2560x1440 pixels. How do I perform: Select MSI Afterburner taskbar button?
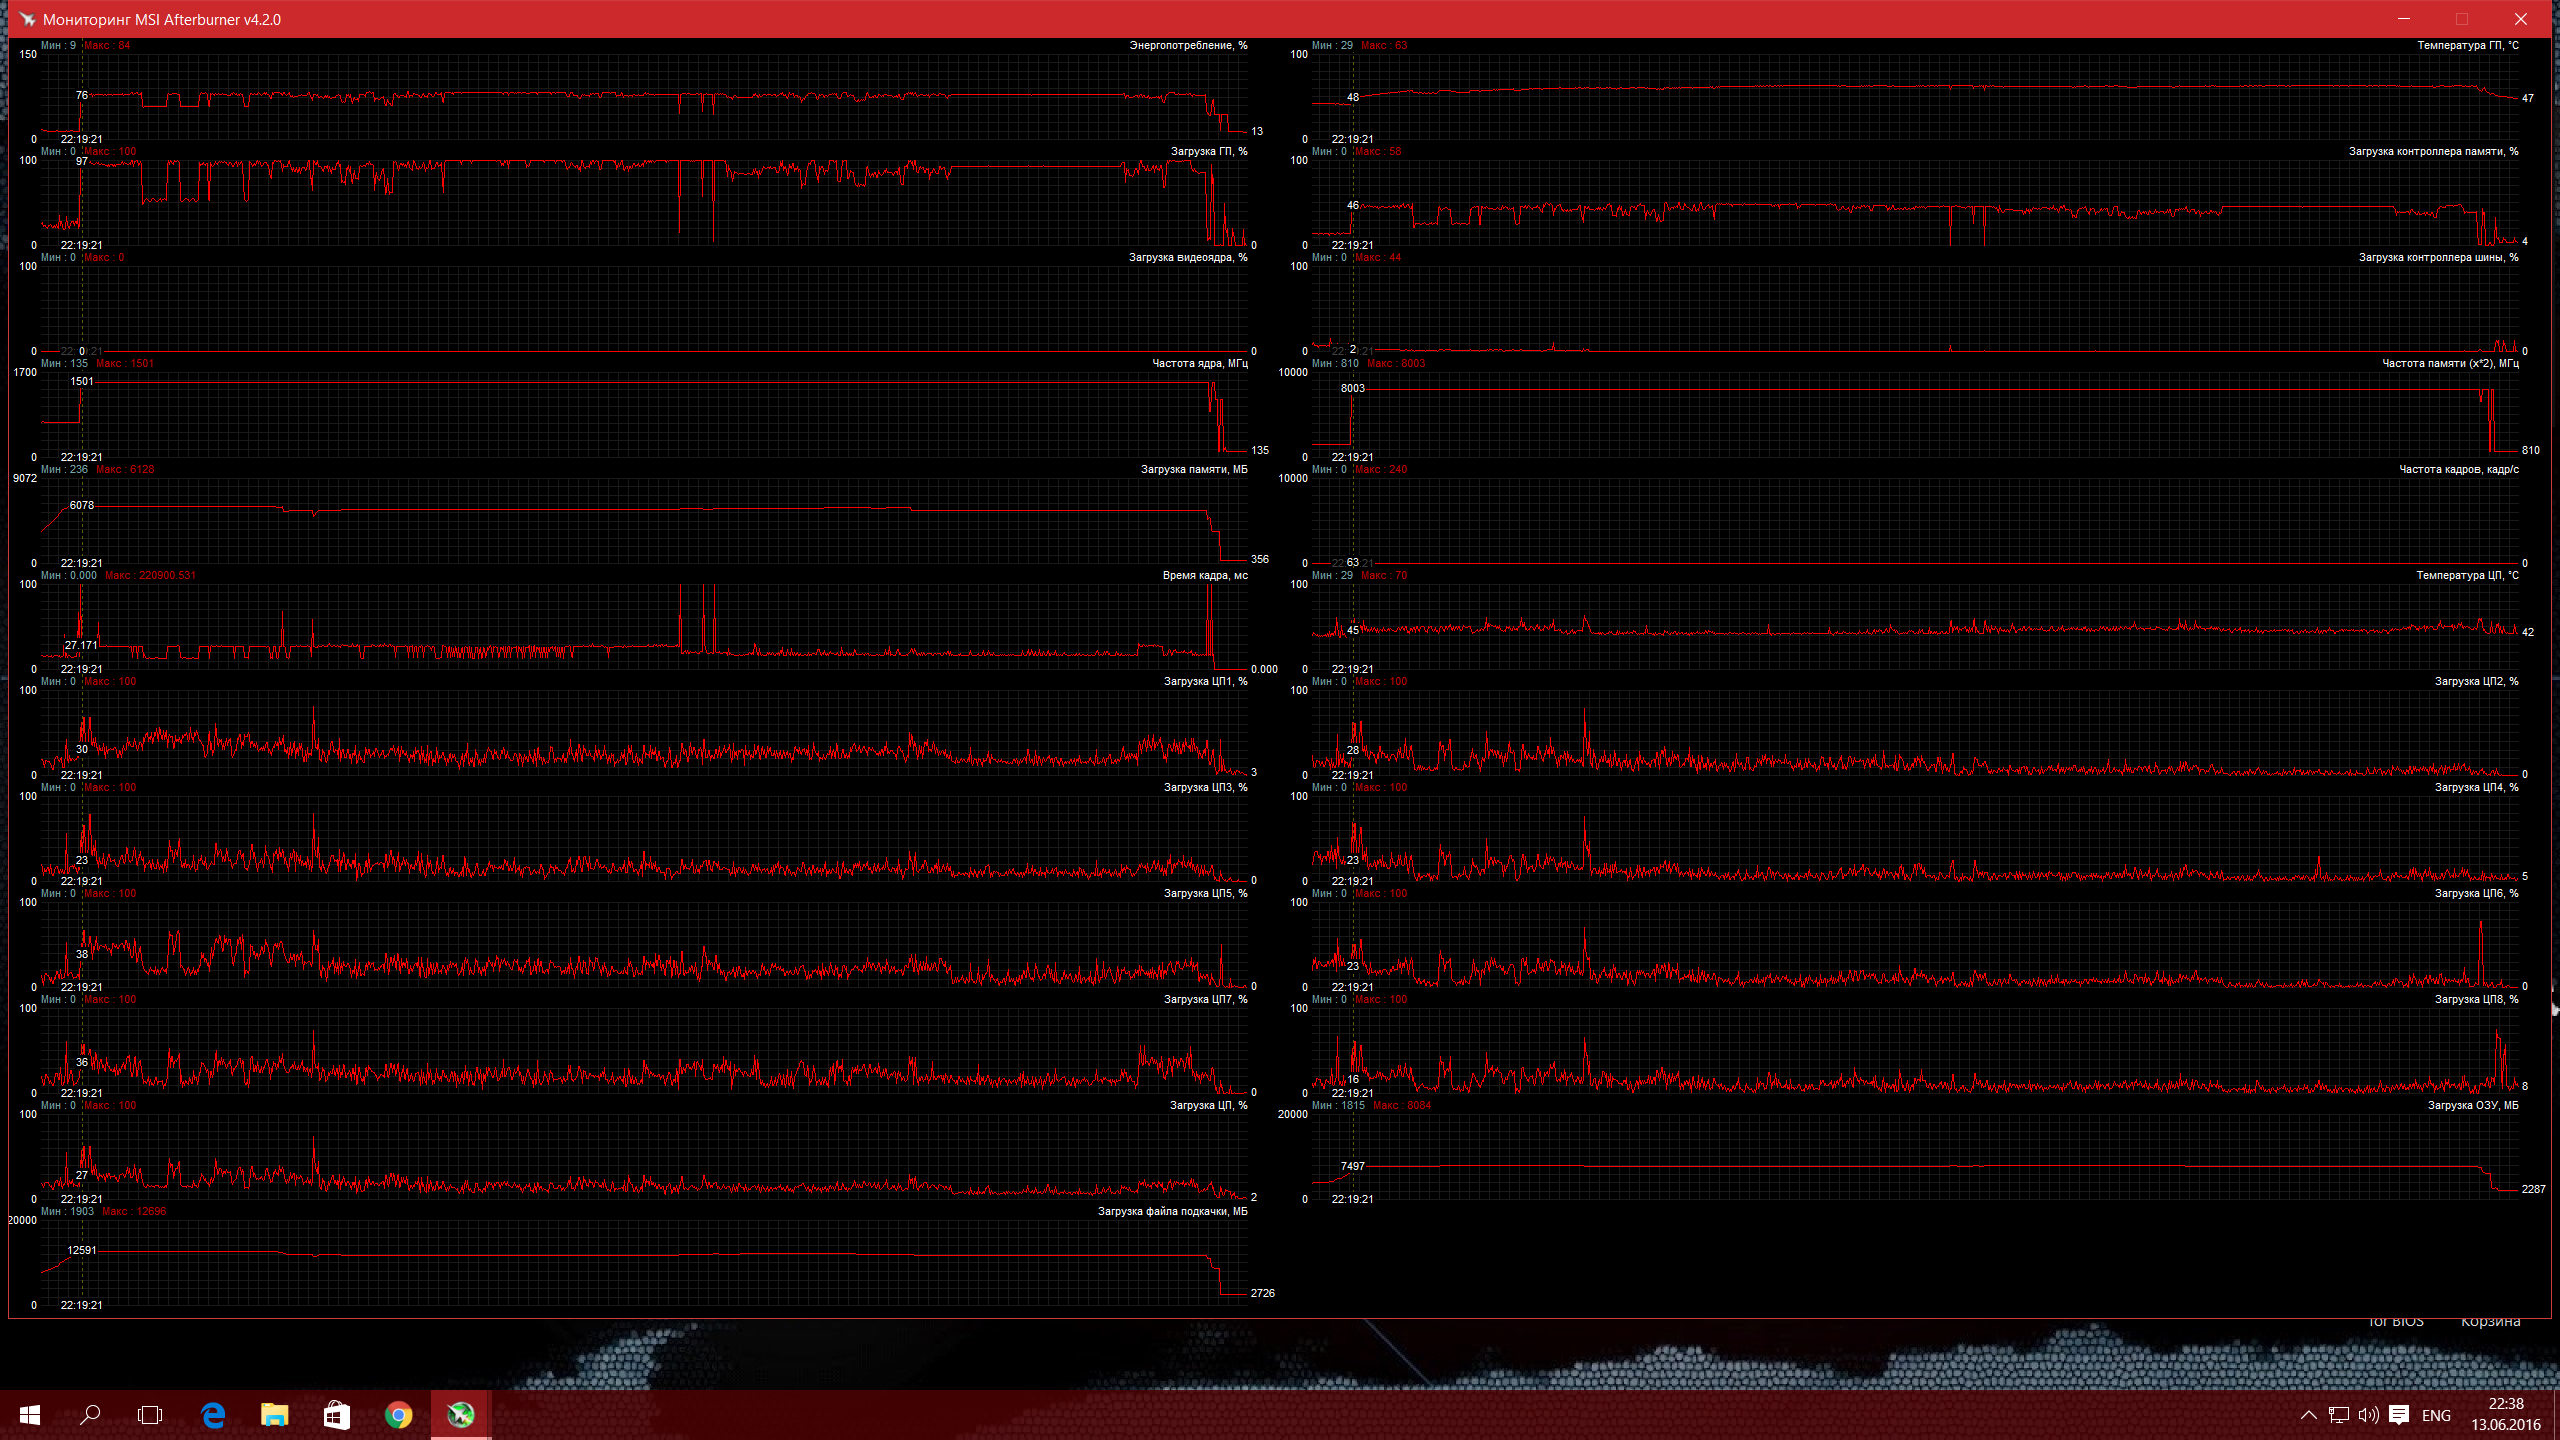point(460,1415)
